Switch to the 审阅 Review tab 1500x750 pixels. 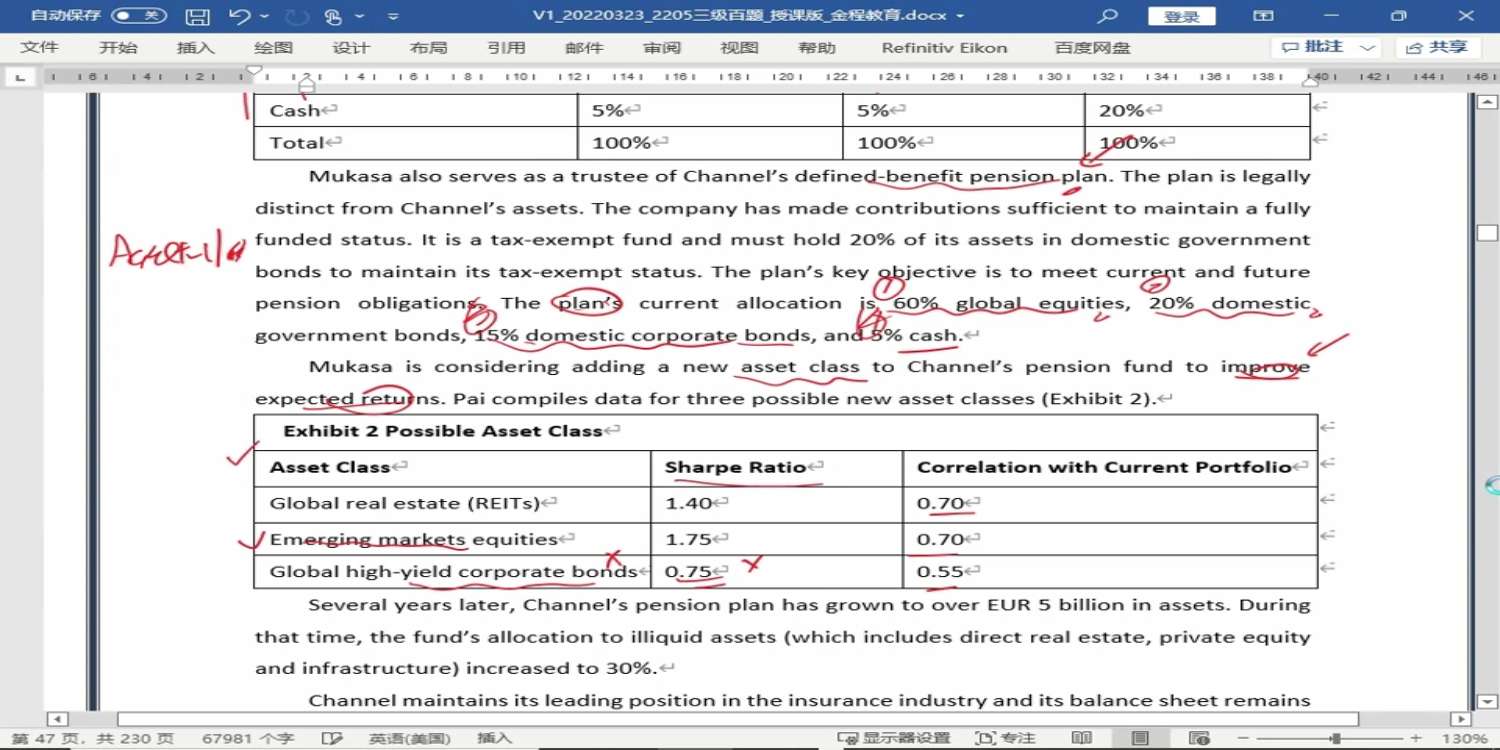pyautogui.click(x=662, y=48)
